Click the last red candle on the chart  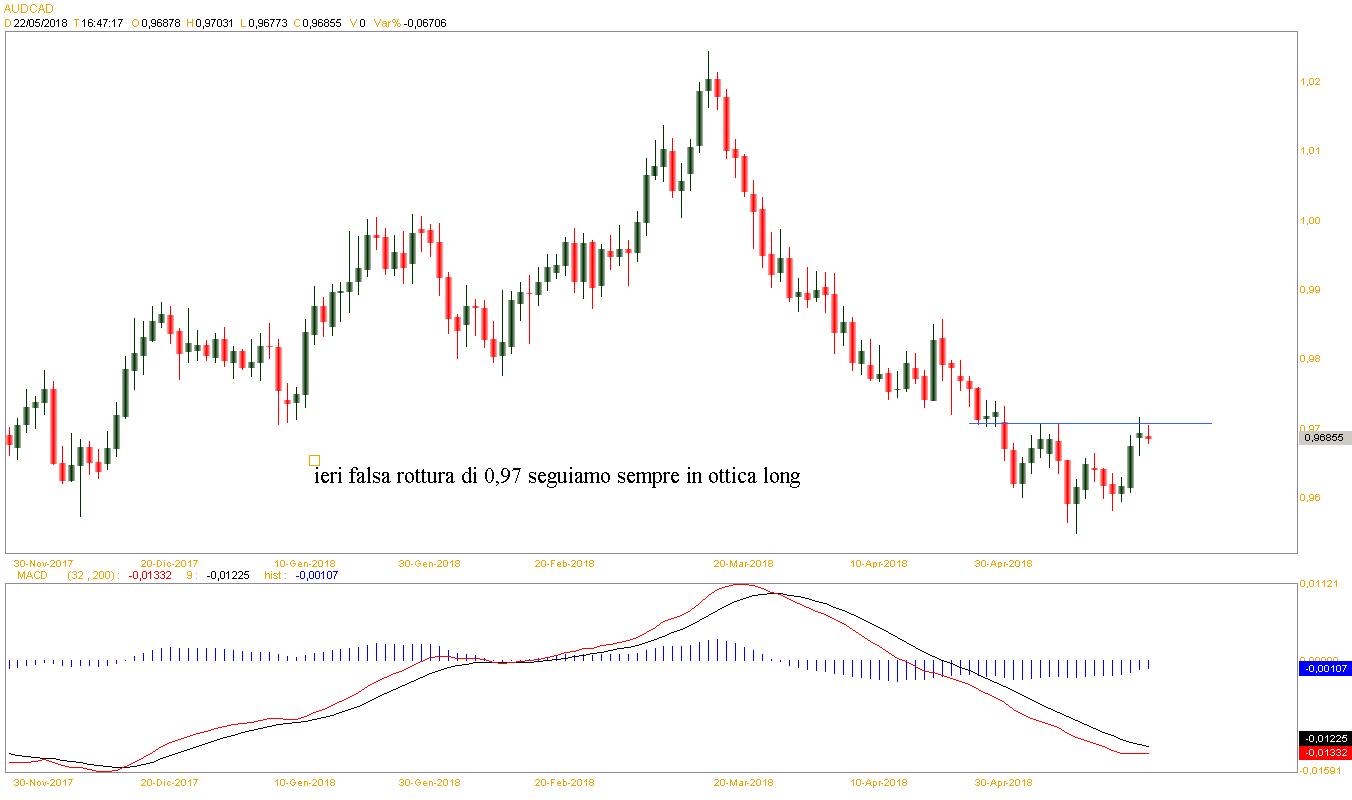pyautogui.click(x=1149, y=438)
